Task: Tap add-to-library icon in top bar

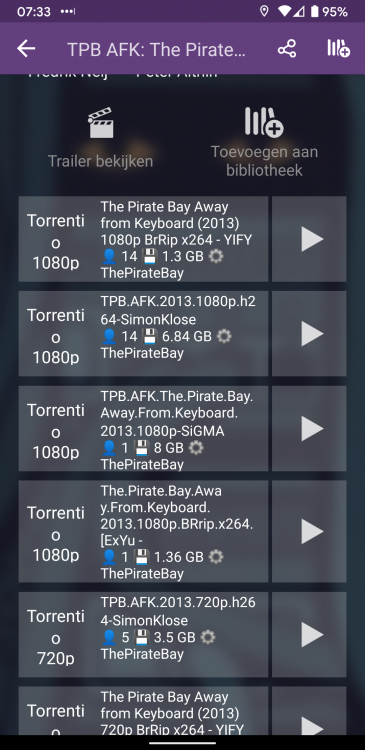Action: coord(338,49)
